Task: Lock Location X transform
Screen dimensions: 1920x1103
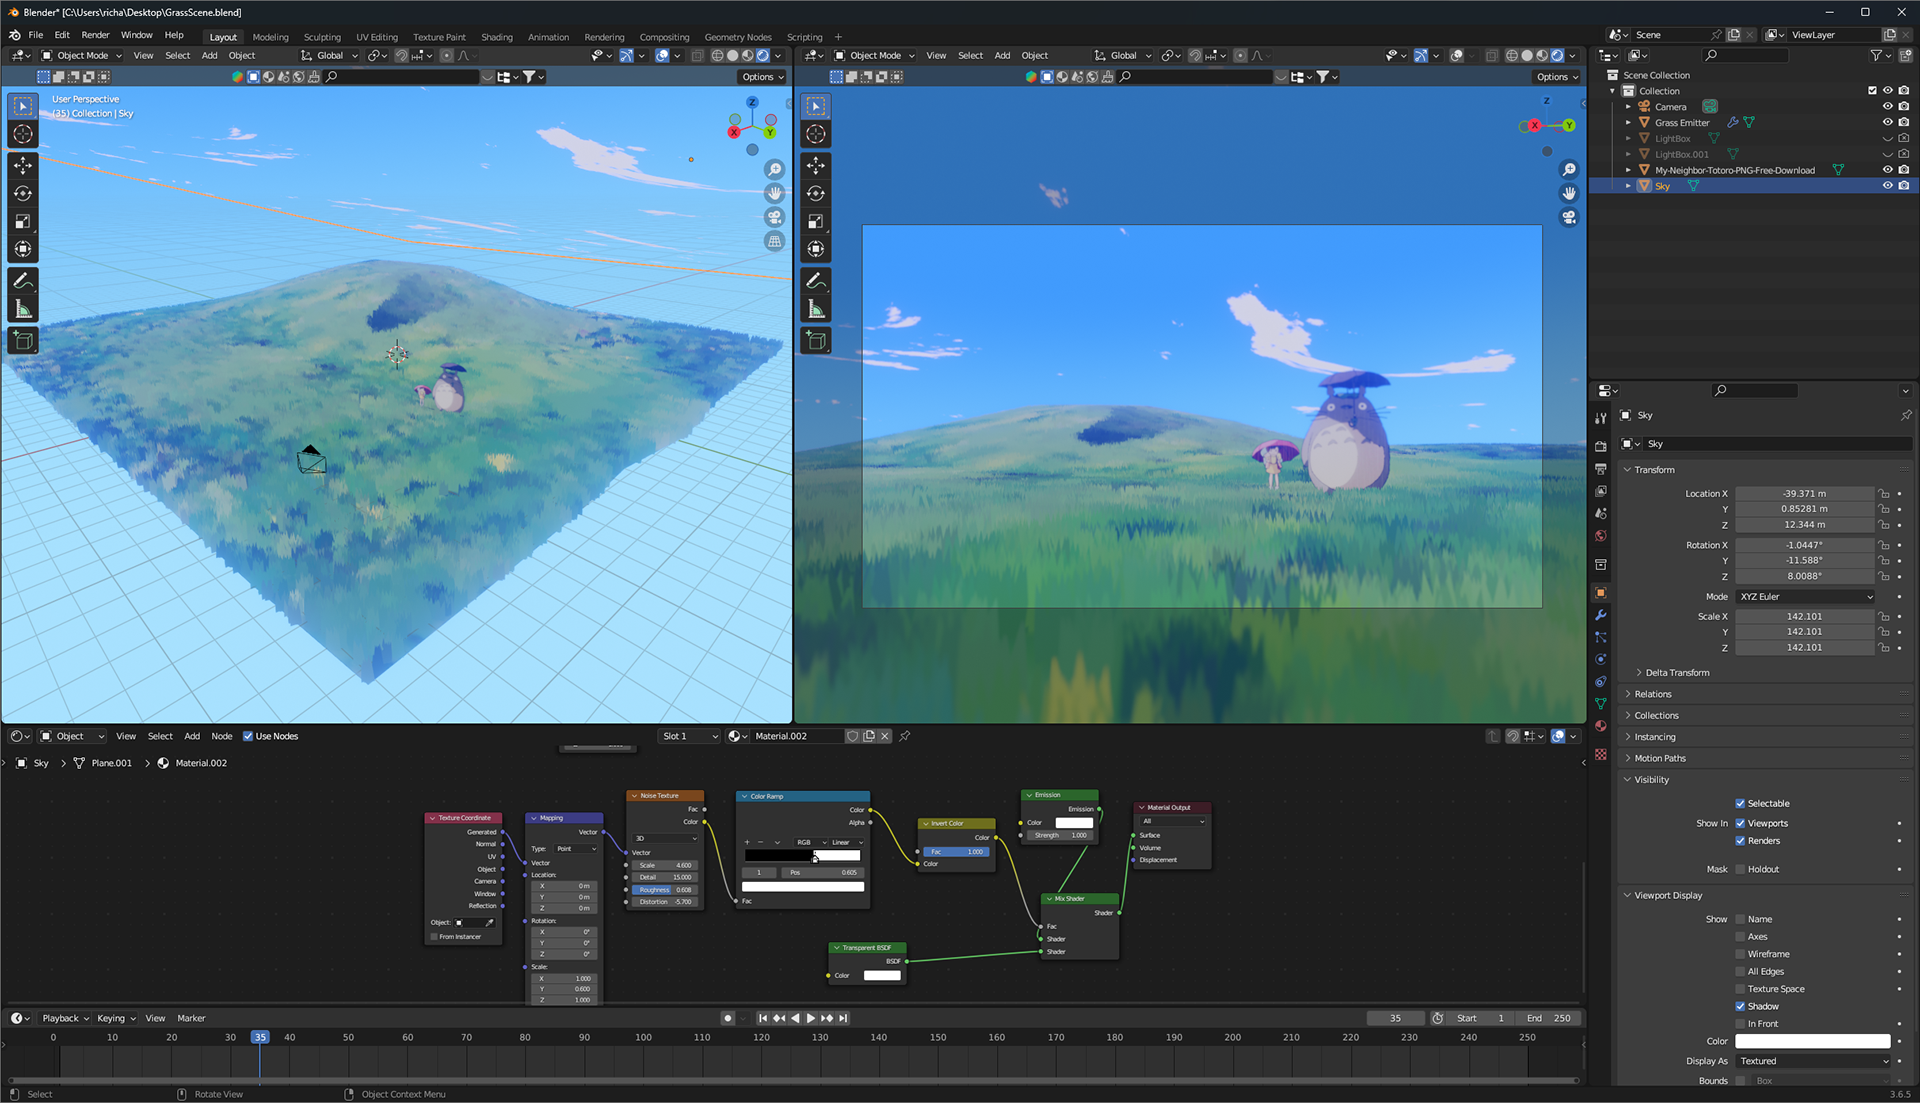Action: pyautogui.click(x=1884, y=493)
